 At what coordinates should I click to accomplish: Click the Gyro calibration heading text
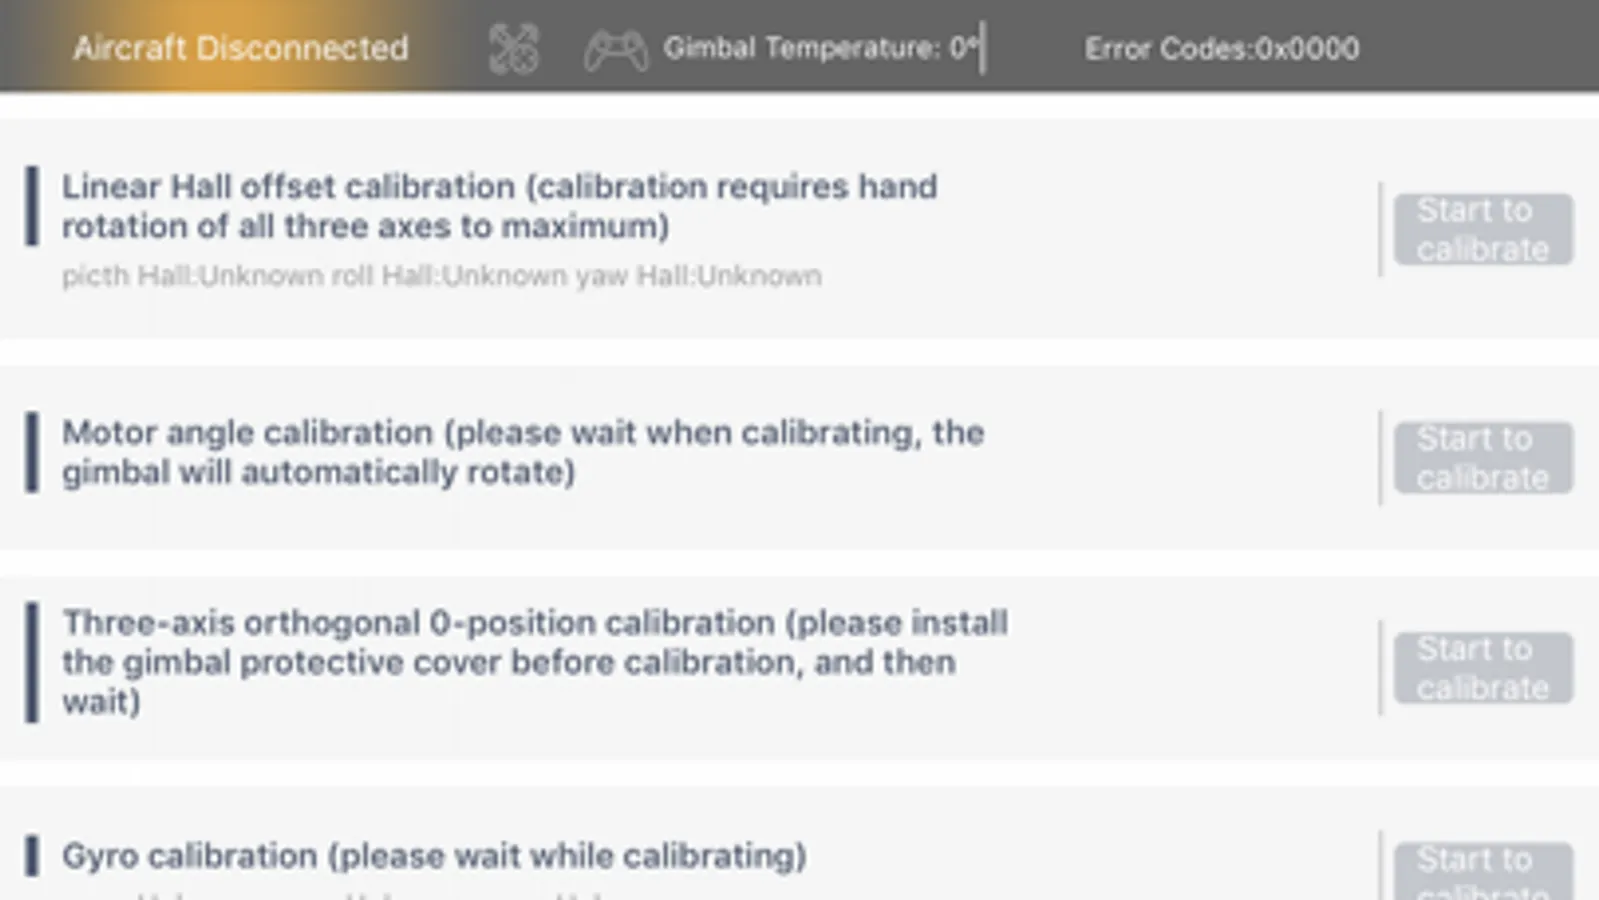(434, 856)
